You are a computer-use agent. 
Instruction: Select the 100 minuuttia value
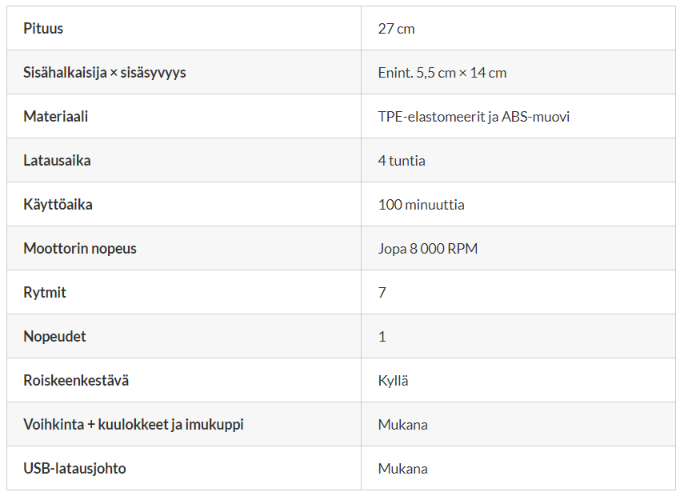(420, 205)
